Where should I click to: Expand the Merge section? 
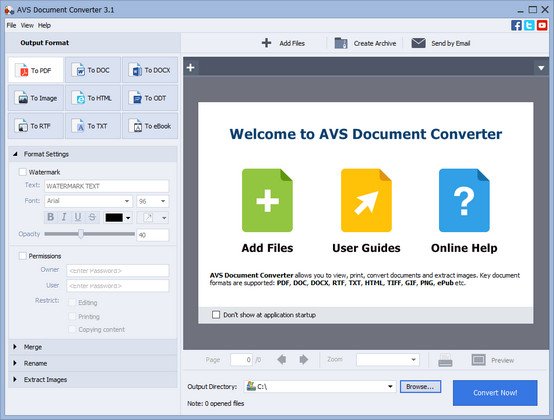15,347
